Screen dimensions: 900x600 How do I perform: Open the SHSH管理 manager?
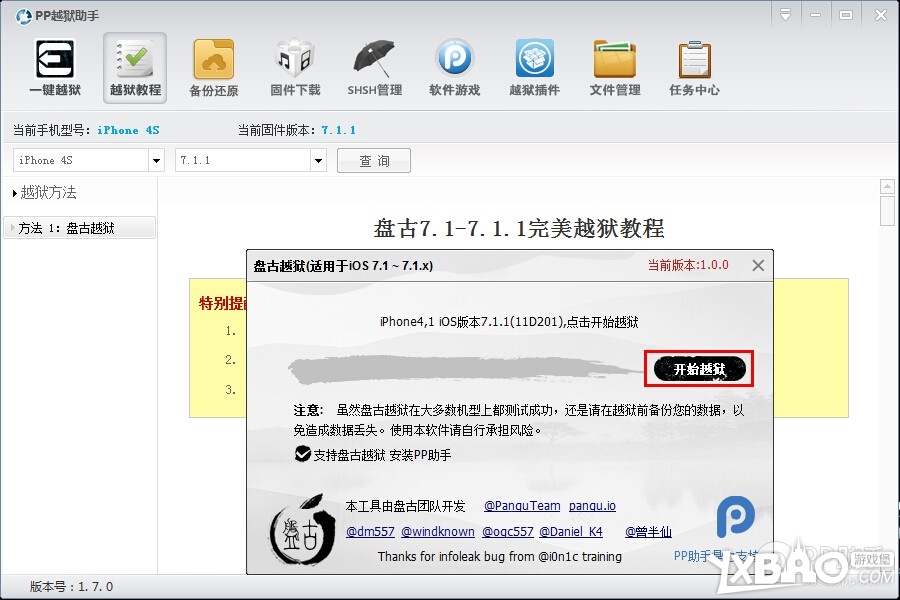pyautogui.click(x=374, y=65)
